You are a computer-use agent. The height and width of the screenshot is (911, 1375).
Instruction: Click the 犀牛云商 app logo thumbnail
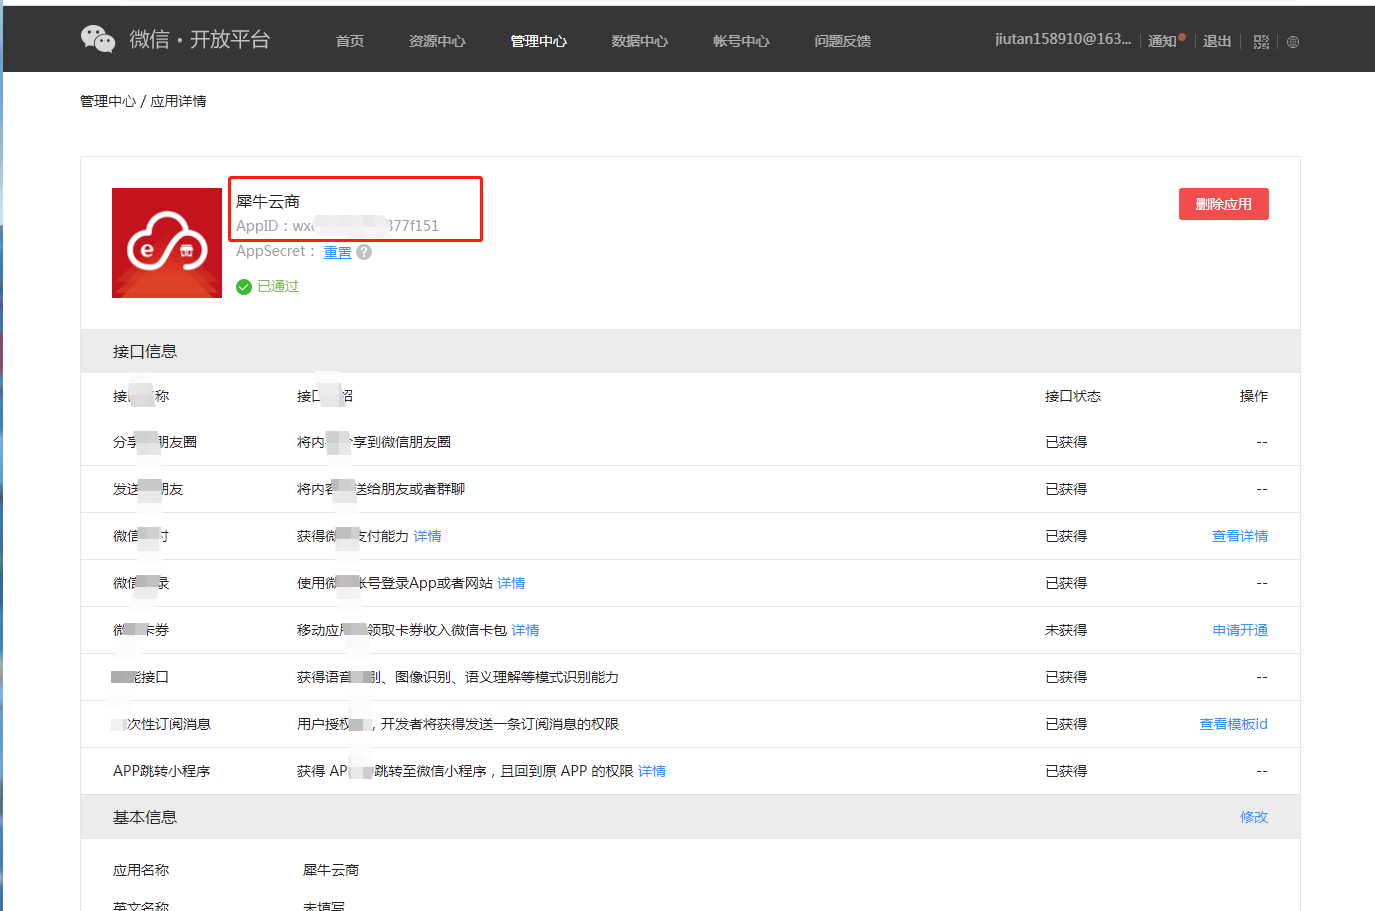tap(167, 243)
